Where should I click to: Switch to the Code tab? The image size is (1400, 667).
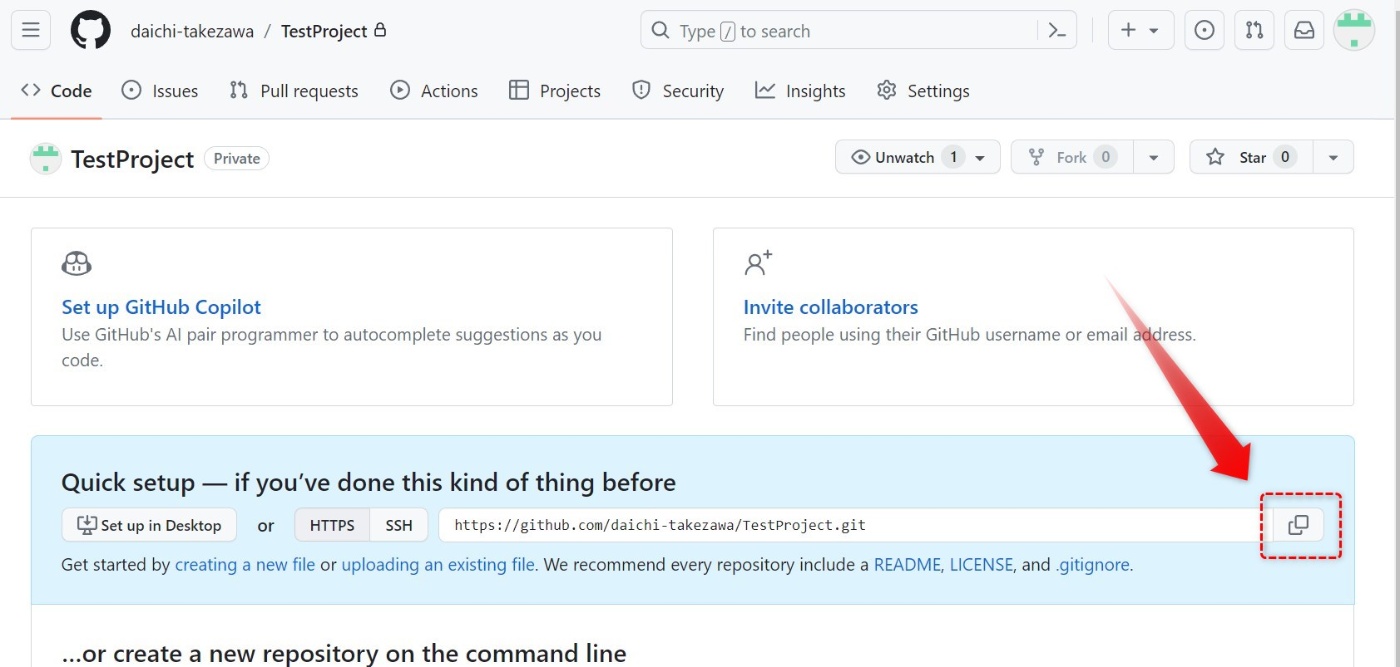tap(57, 91)
